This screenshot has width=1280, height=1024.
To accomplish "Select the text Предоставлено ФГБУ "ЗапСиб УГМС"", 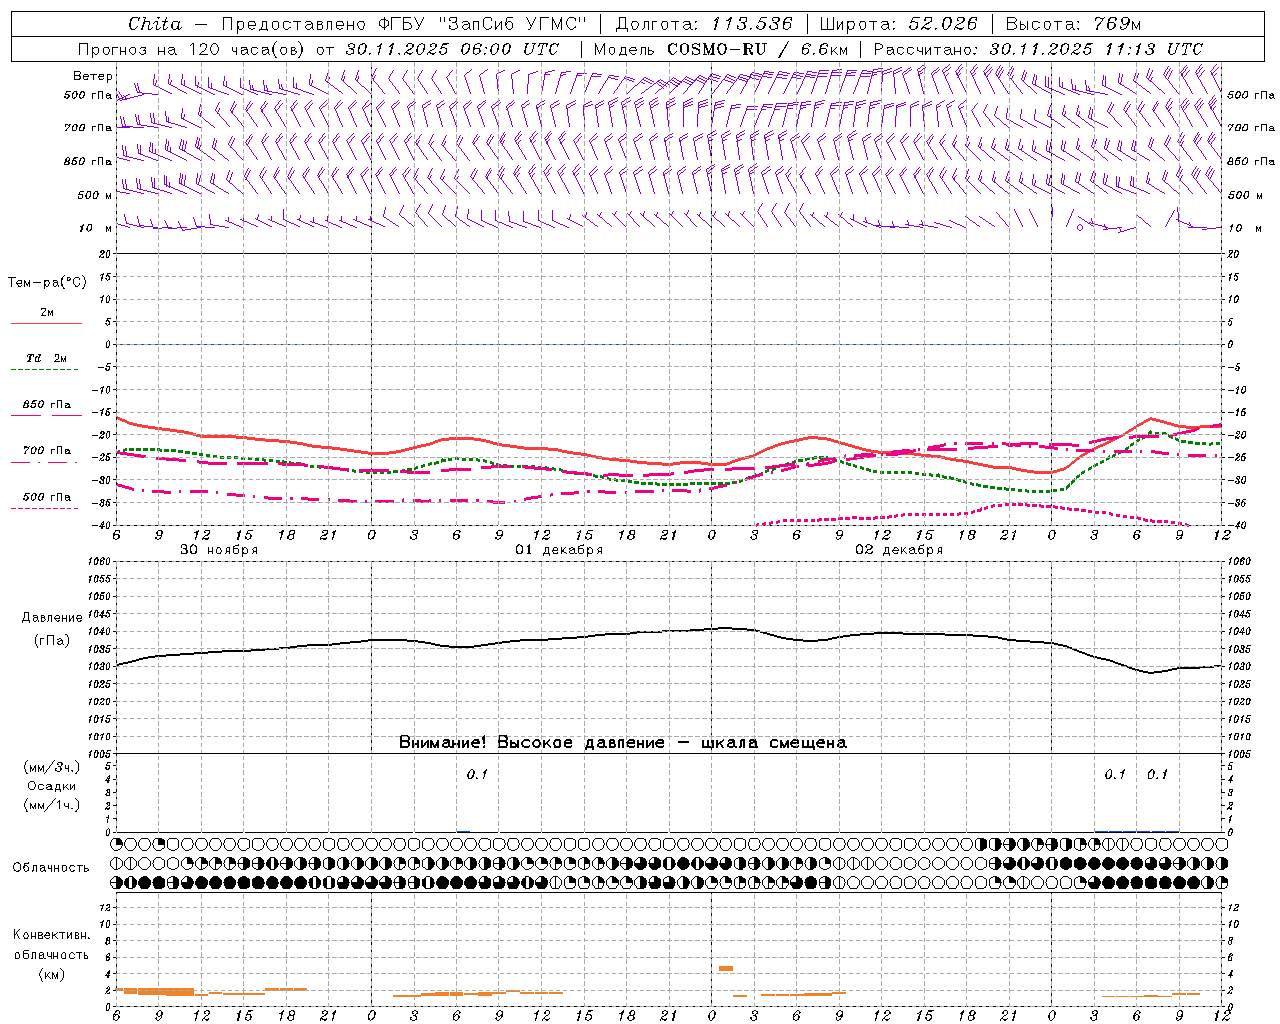I will pos(403,24).
